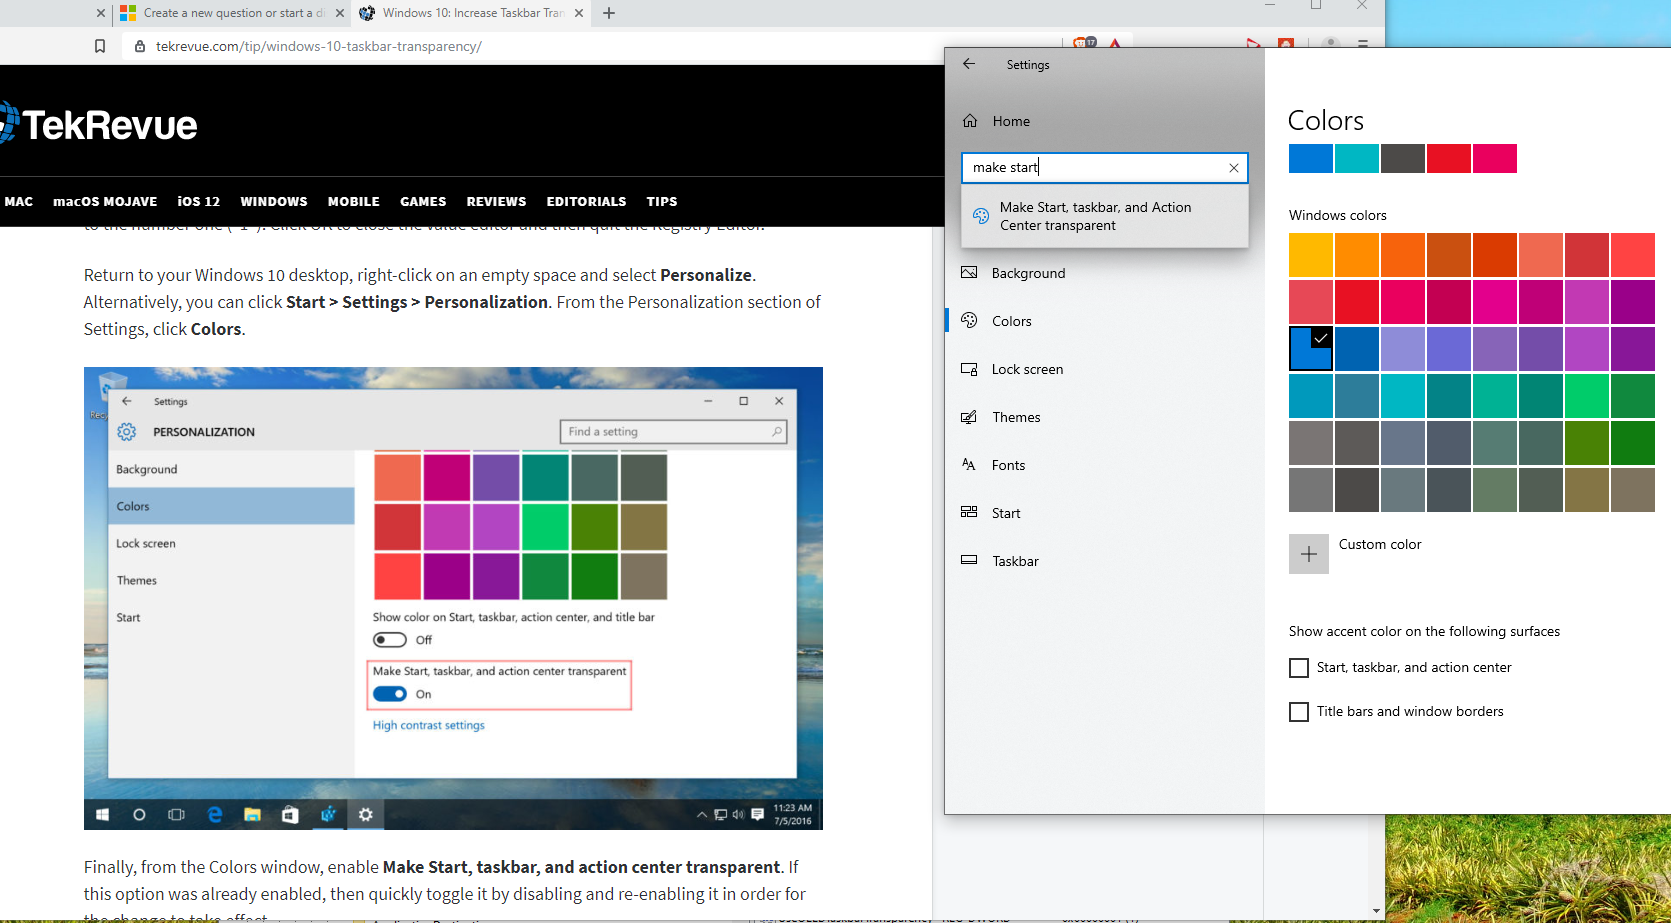Pick the teal recent color swatch
This screenshot has width=1671, height=923.
[x=1357, y=158]
